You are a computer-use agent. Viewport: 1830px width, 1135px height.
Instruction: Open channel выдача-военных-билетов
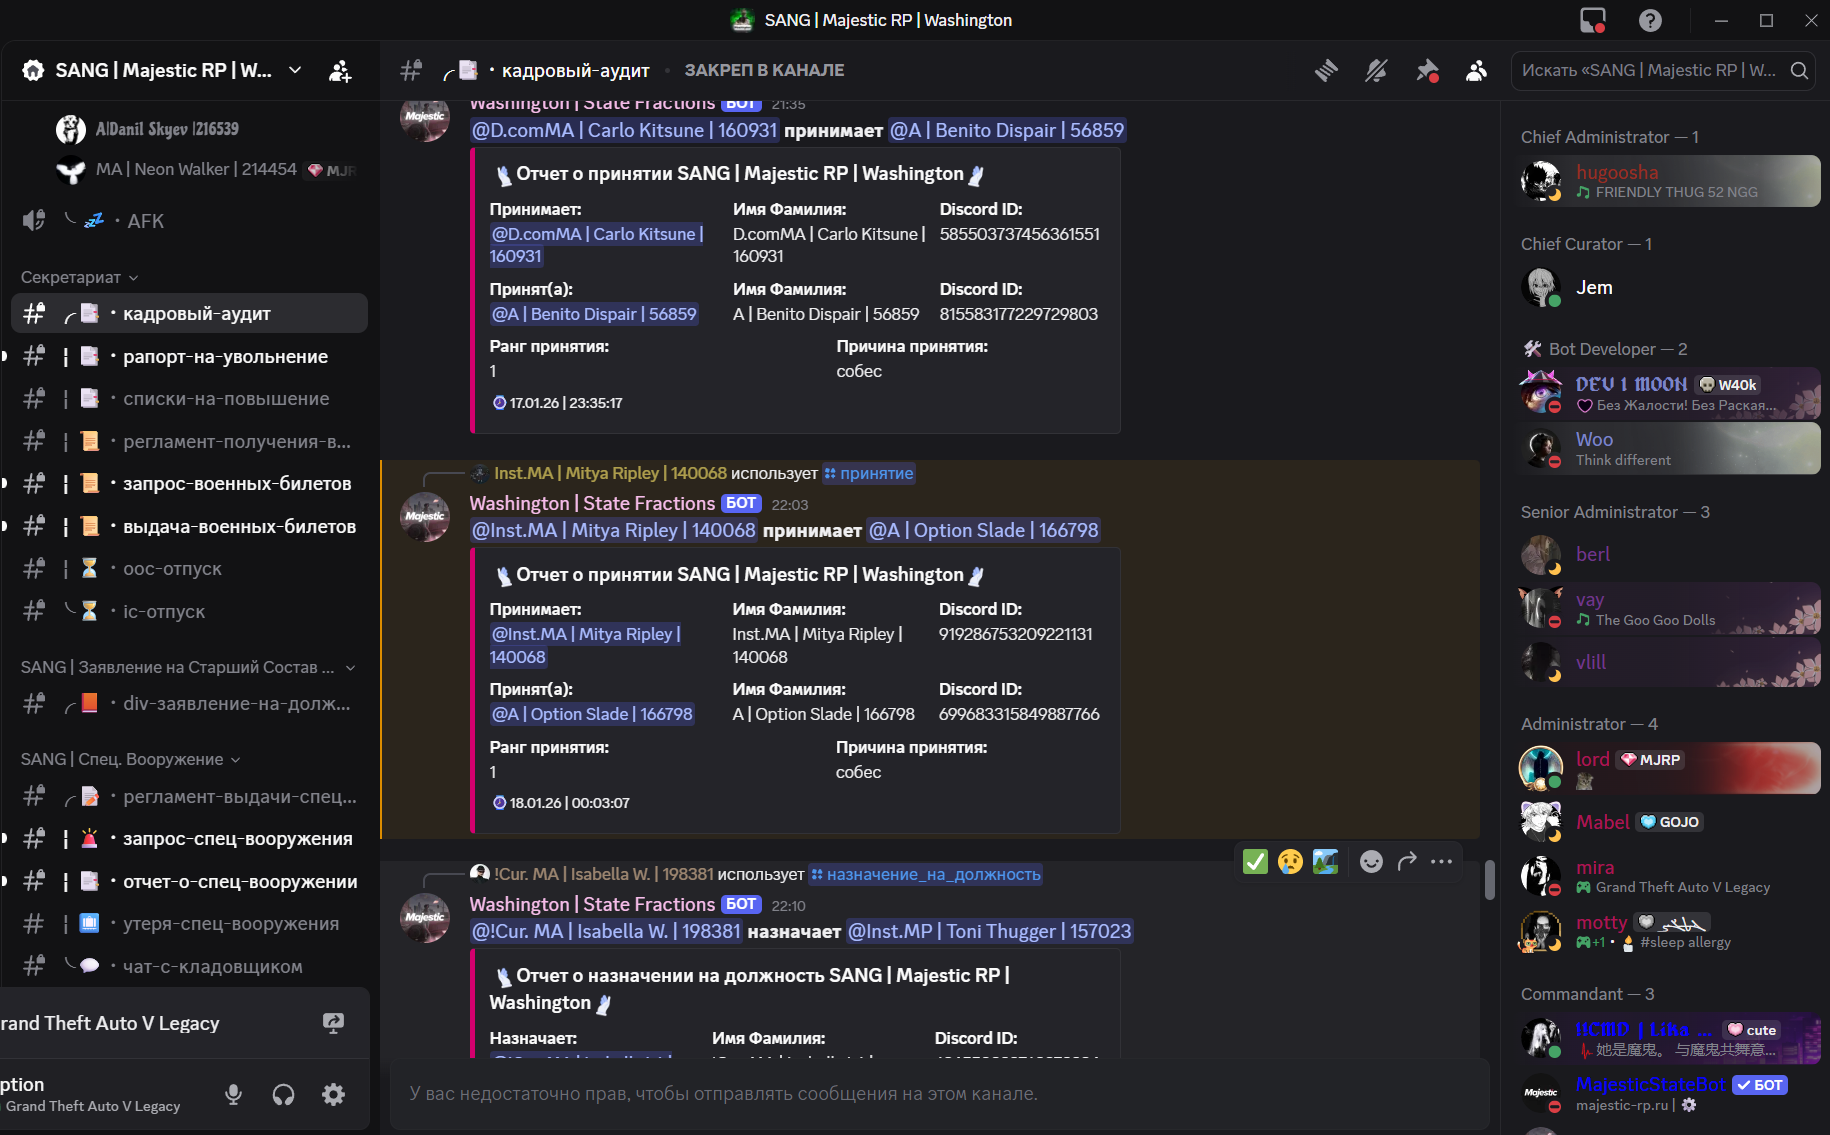tap(189, 526)
